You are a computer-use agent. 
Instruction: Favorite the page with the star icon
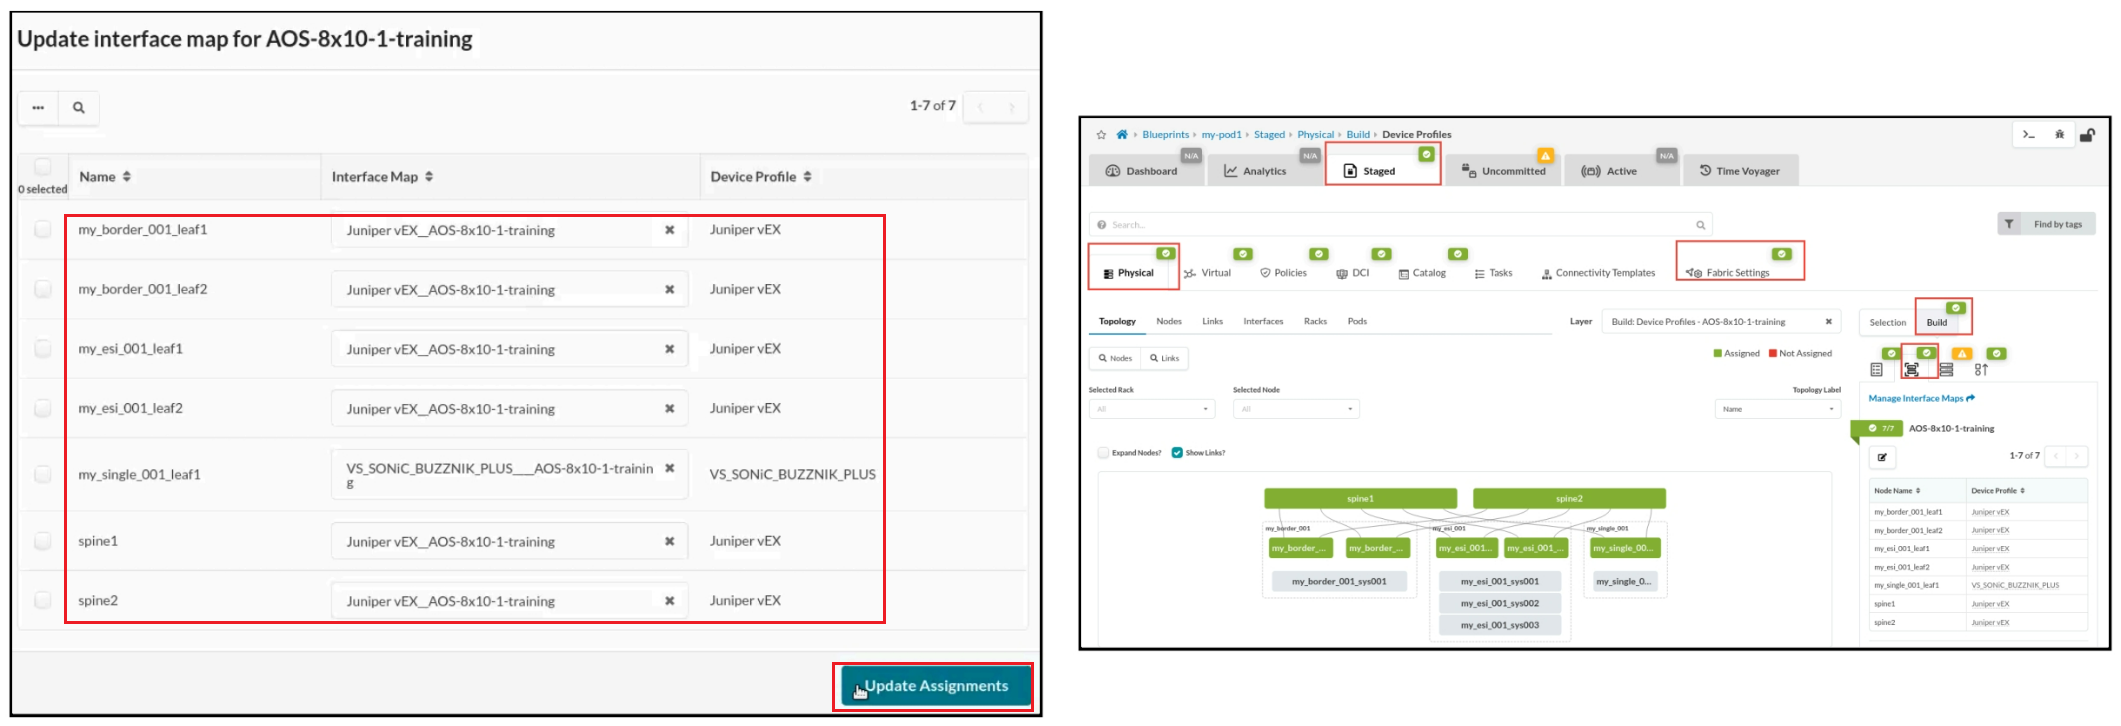(1101, 135)
